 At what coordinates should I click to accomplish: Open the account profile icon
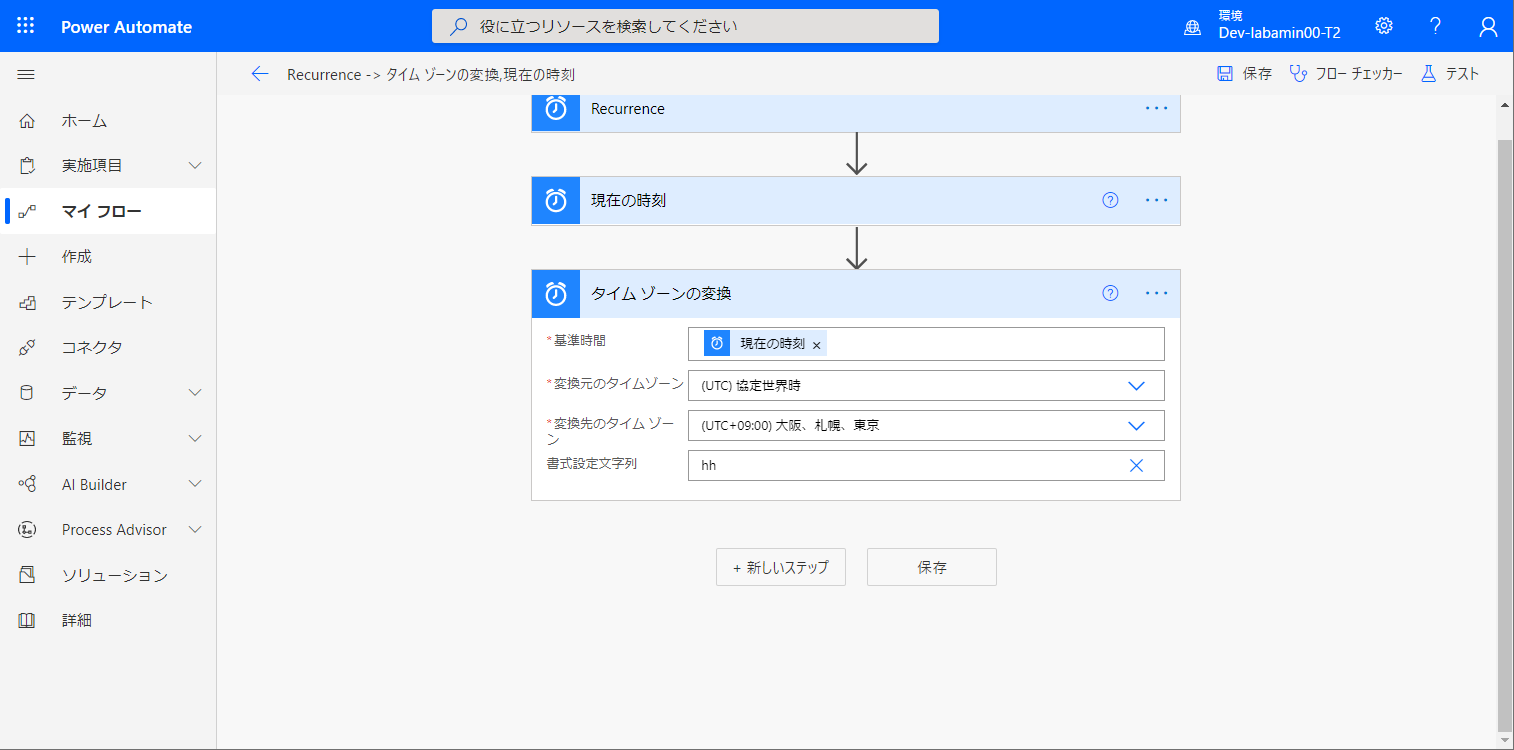pyautogui.click(x=1488, y=26)
